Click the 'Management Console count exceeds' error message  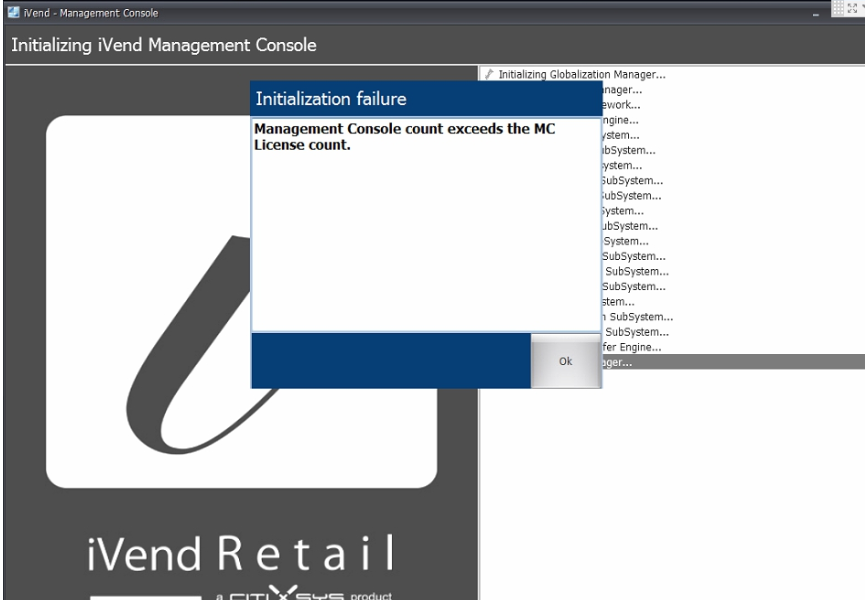click(x=404, y=137)
